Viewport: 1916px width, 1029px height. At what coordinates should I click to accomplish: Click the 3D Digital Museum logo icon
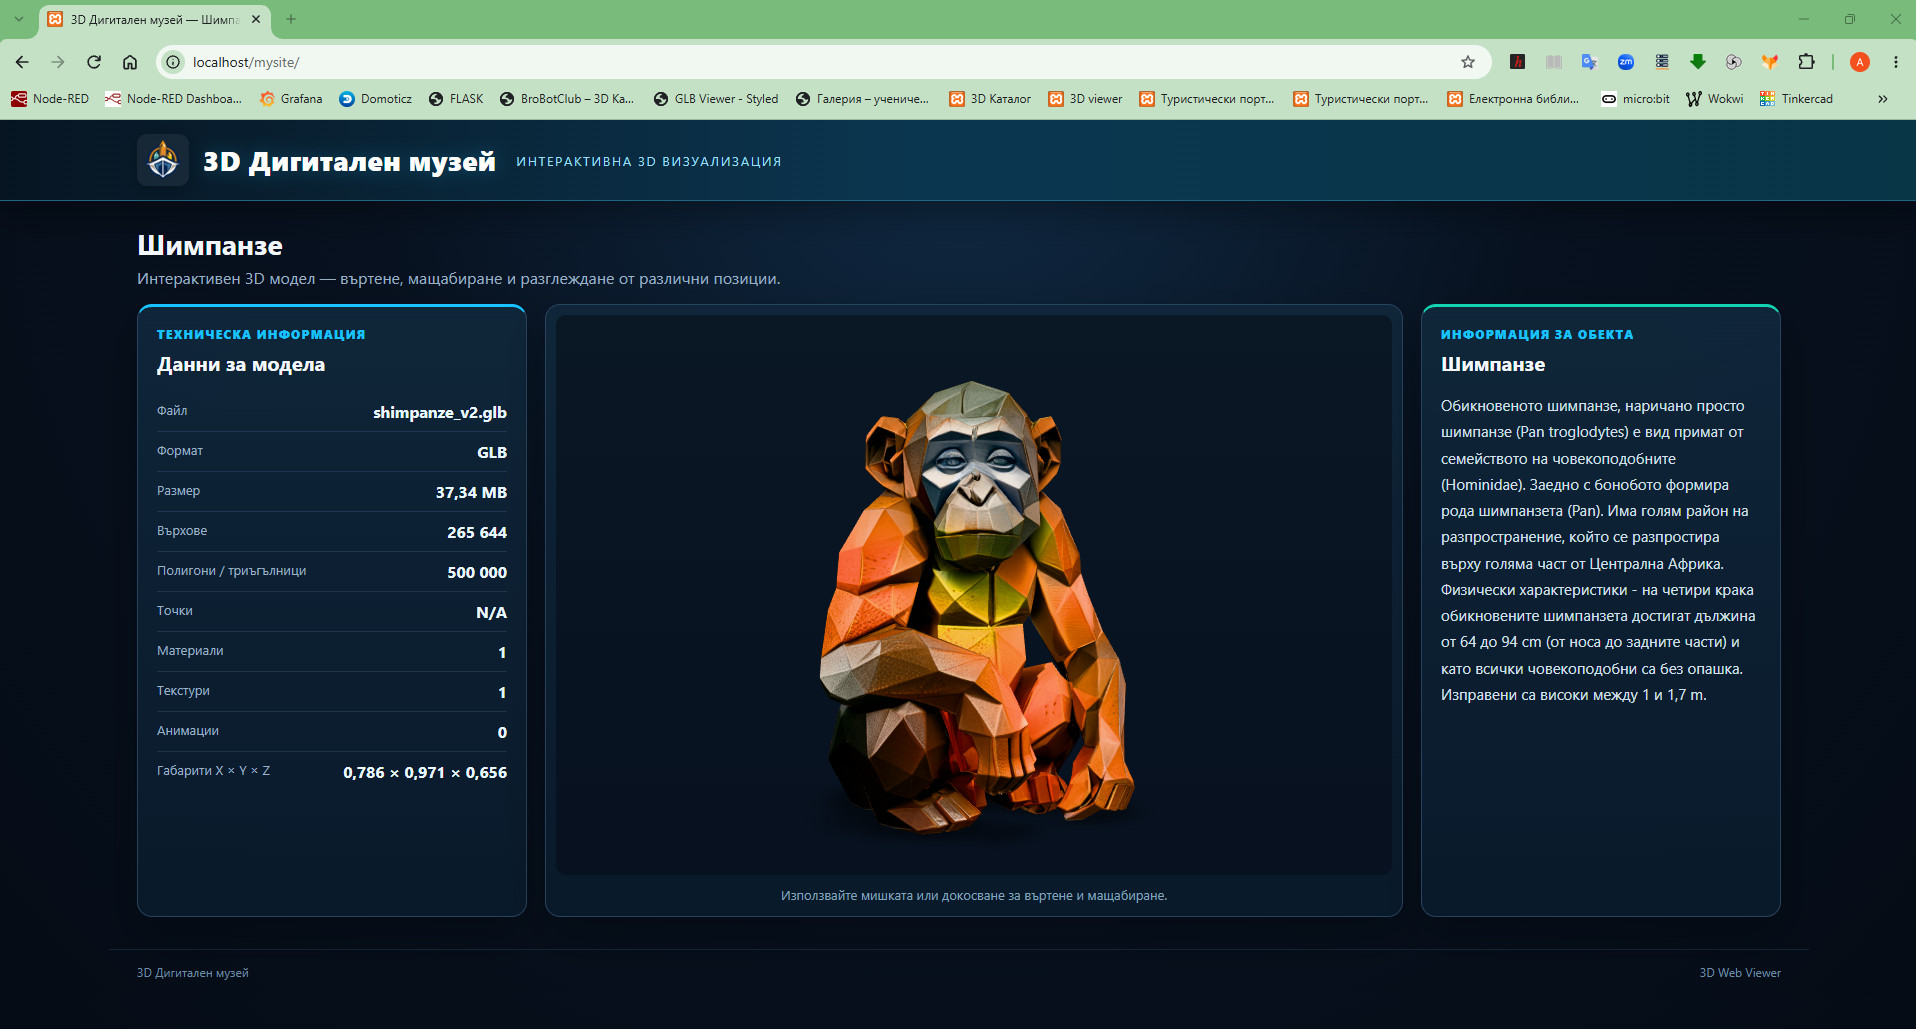[x=163, y=160]
